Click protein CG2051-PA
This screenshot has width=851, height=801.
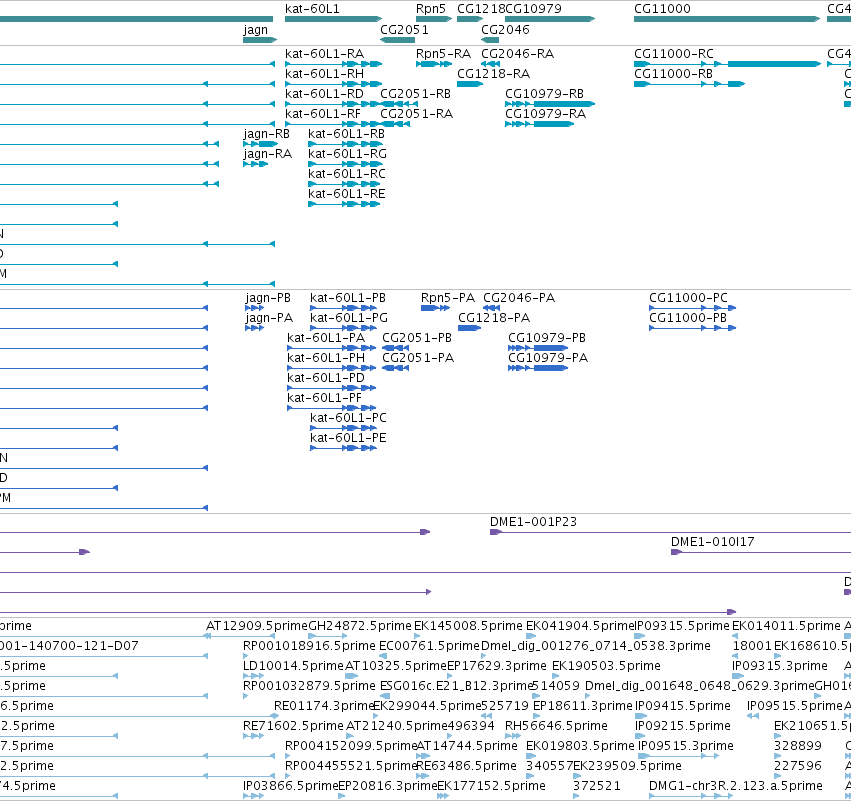point(418,358)
